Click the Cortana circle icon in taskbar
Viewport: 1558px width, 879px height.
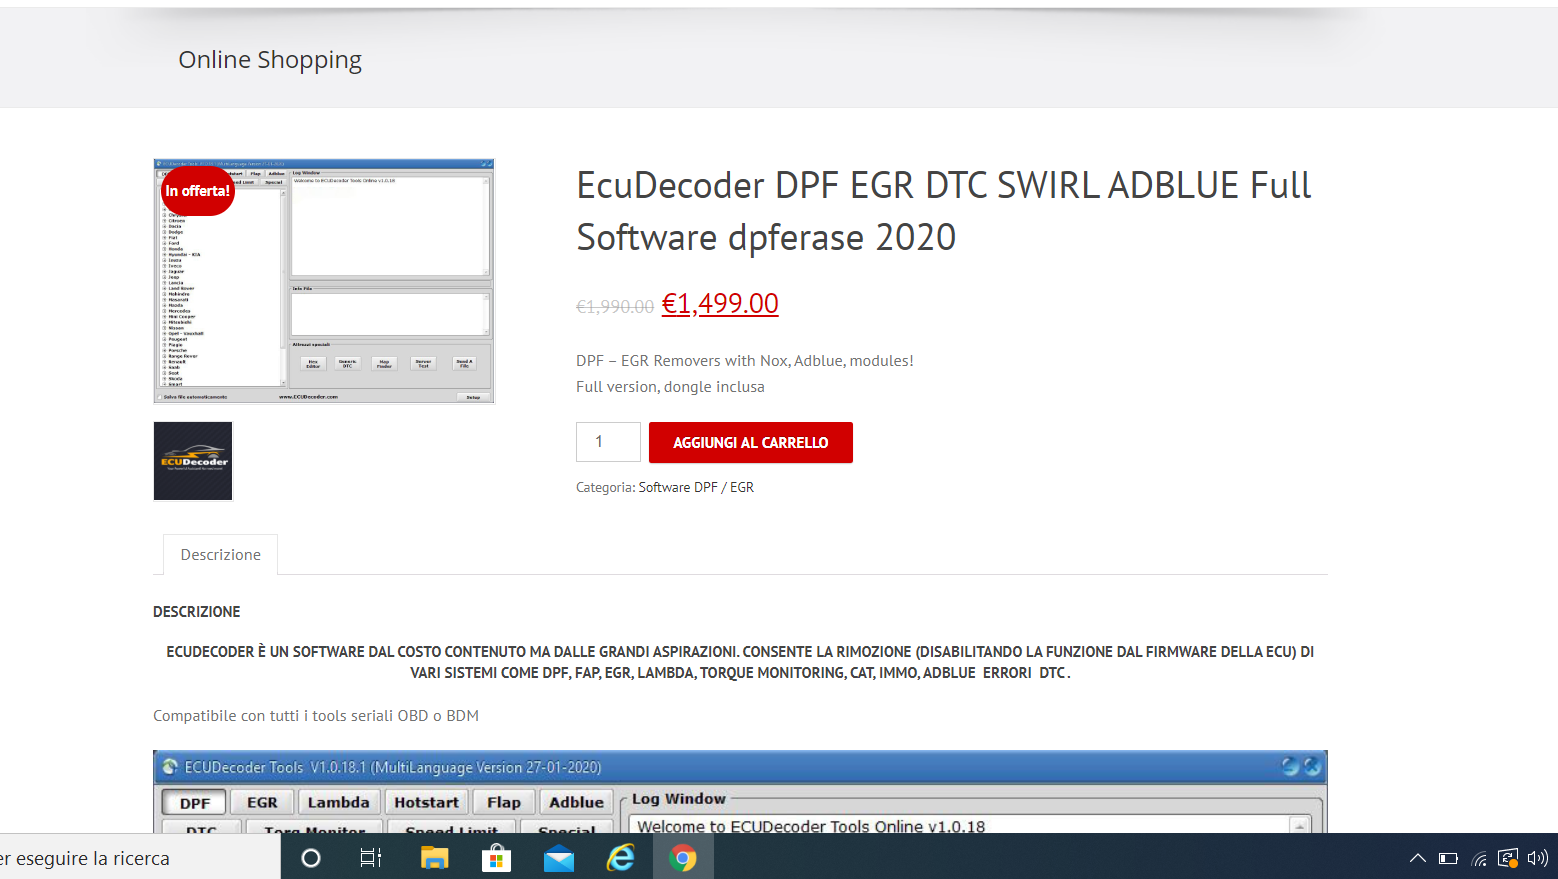point(311,858)
